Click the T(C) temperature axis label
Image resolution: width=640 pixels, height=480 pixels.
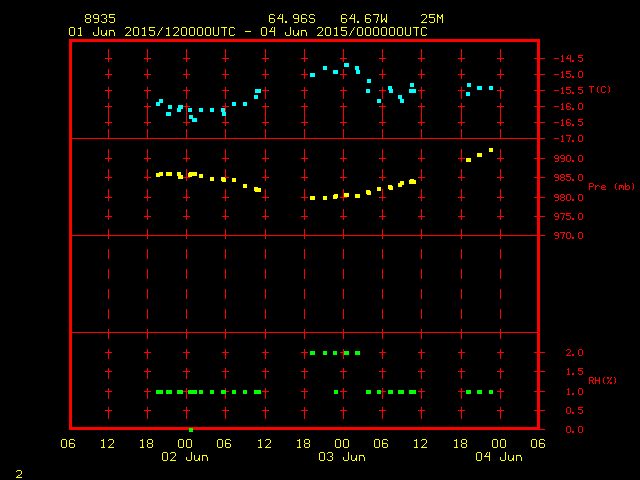coord(600,90)
